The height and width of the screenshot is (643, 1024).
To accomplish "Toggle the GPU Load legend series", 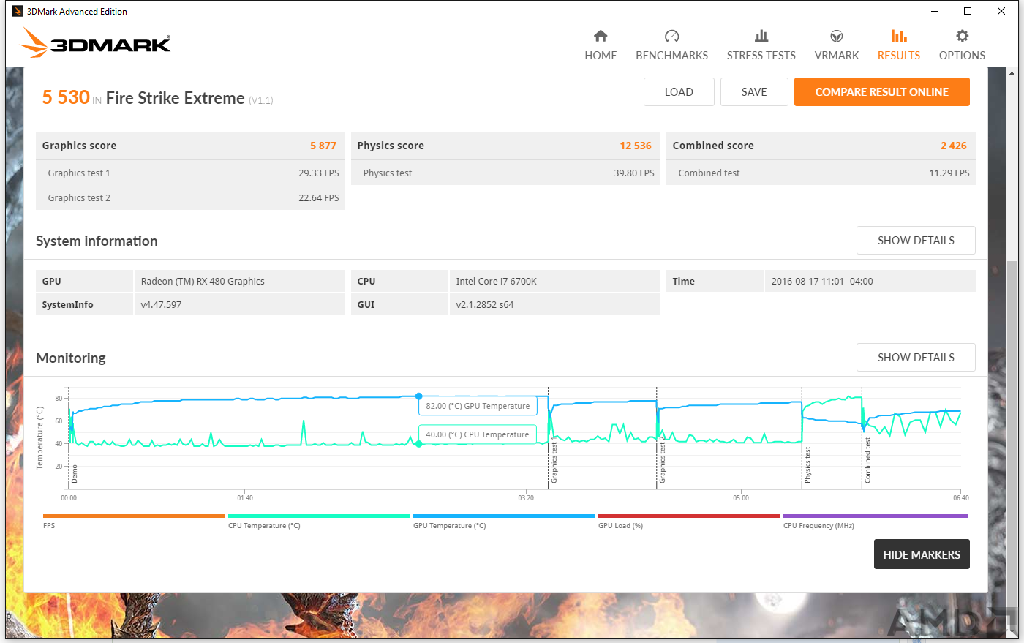I will 689,520.
